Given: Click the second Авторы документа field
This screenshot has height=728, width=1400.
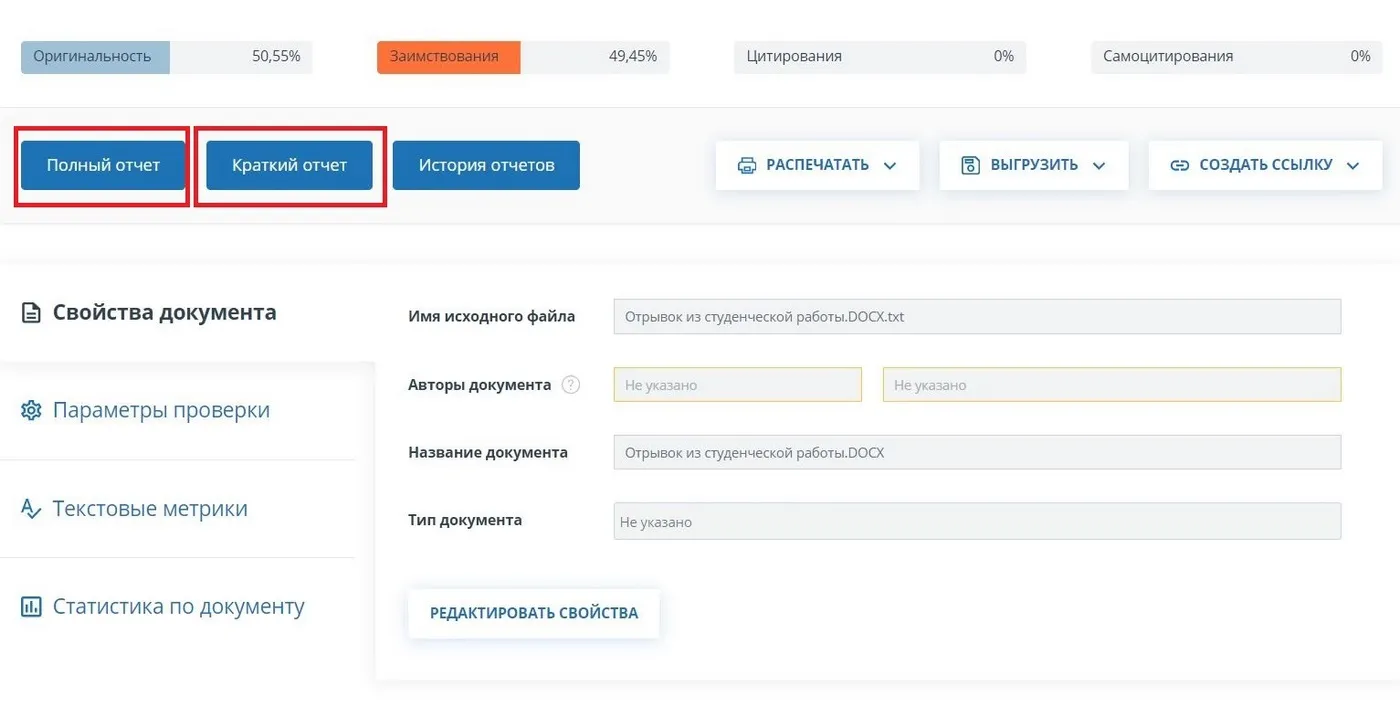Looking at the screenshot, I should (1112, 385).
